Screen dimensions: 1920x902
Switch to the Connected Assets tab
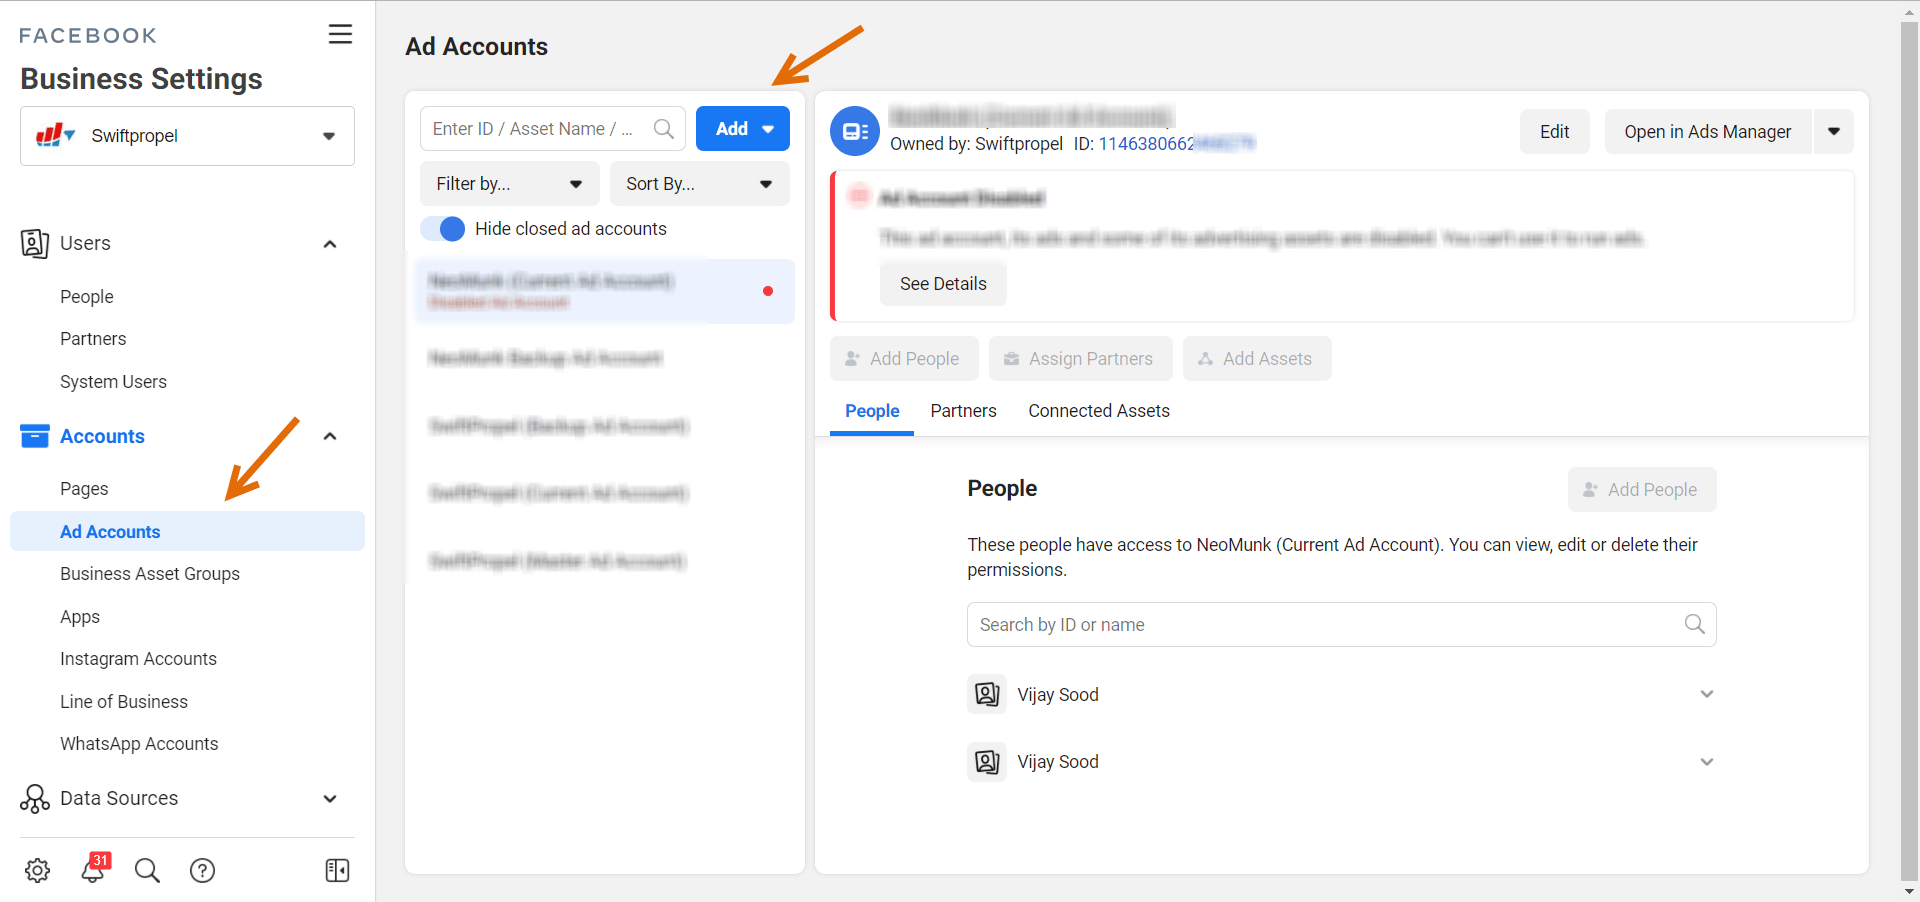pos(1098,411)
